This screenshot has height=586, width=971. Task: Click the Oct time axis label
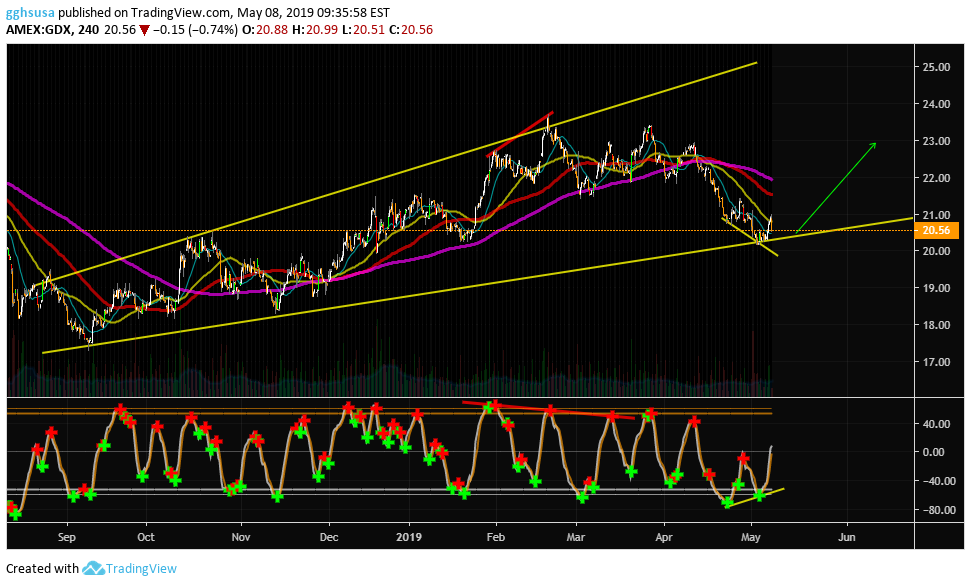click(x=146, y=537)
